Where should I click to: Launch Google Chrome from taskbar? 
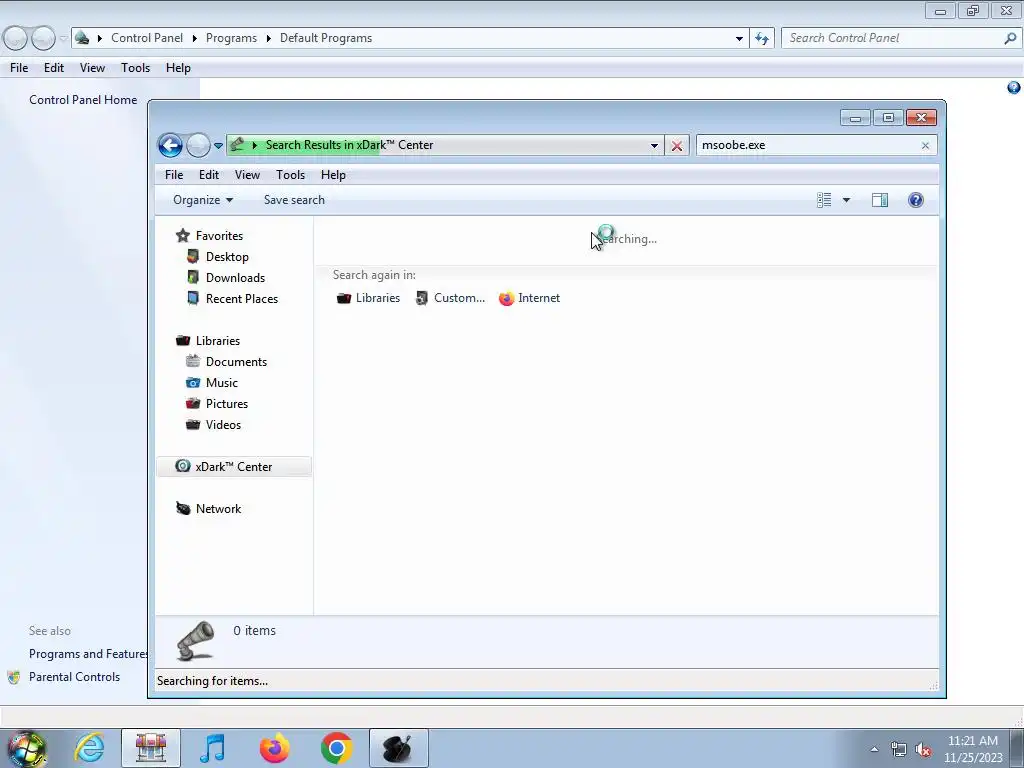point(336,748)
